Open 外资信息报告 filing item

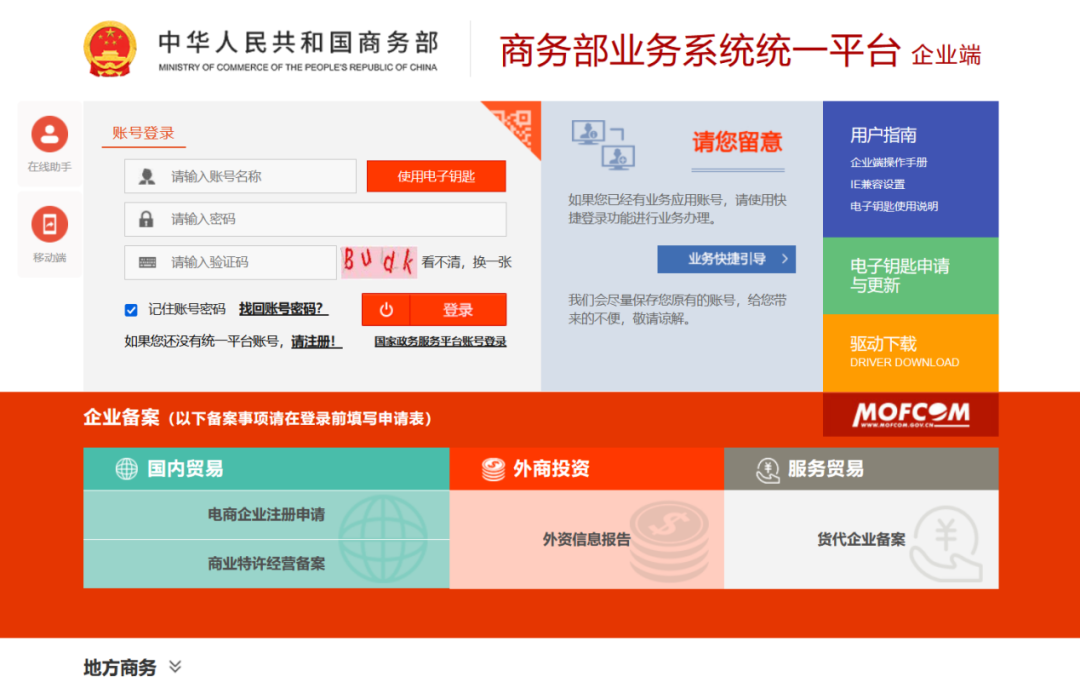(x=587, y=539)
